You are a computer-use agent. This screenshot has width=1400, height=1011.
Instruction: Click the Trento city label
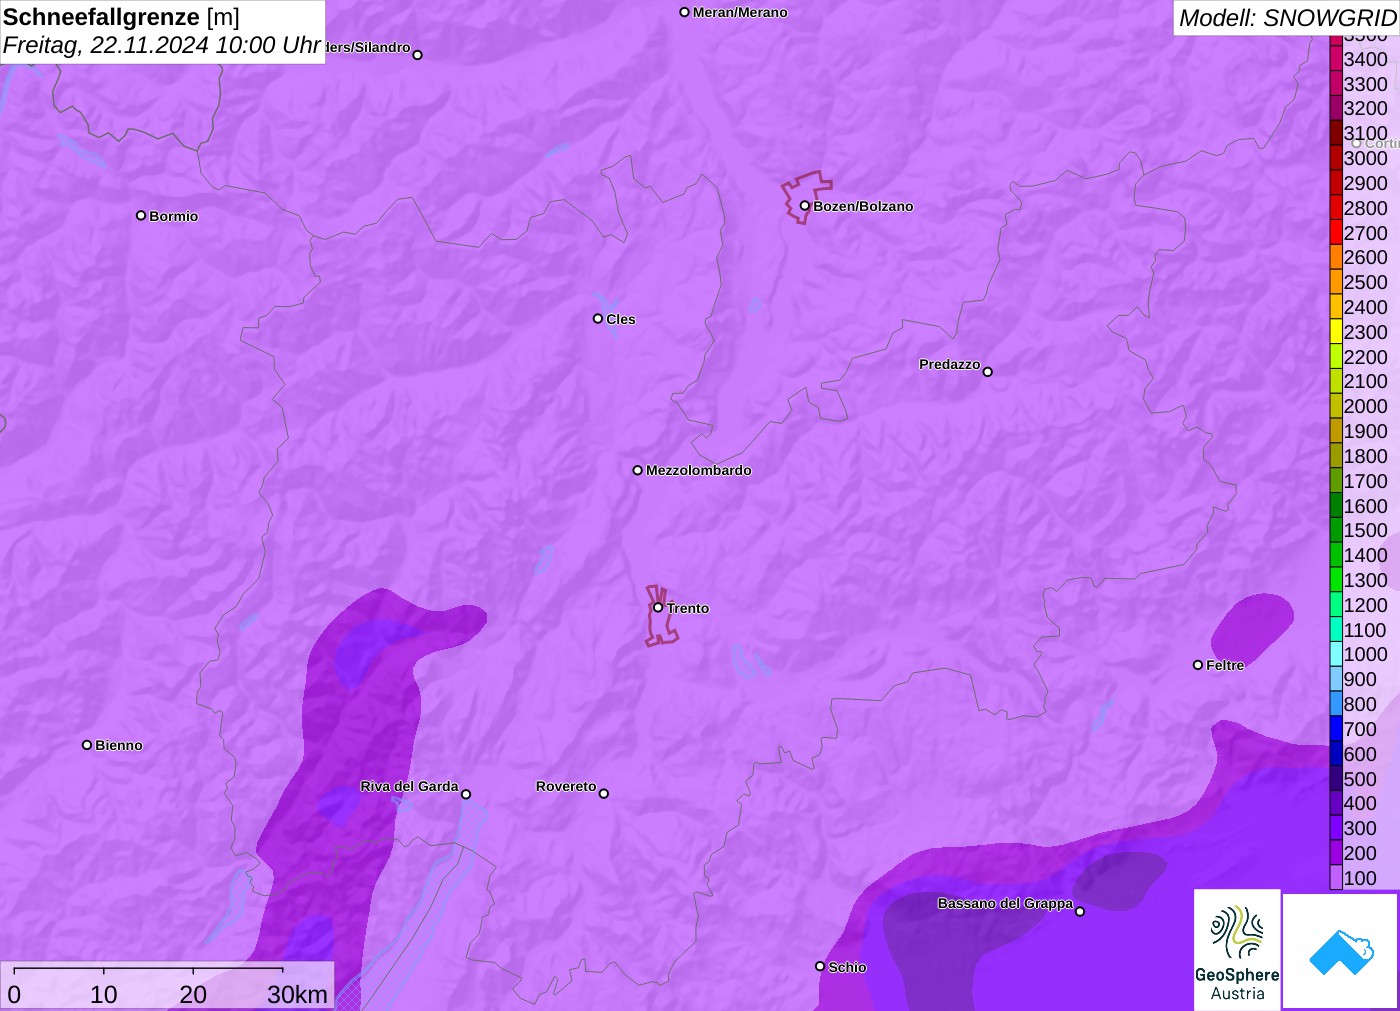tap(688, 608)
